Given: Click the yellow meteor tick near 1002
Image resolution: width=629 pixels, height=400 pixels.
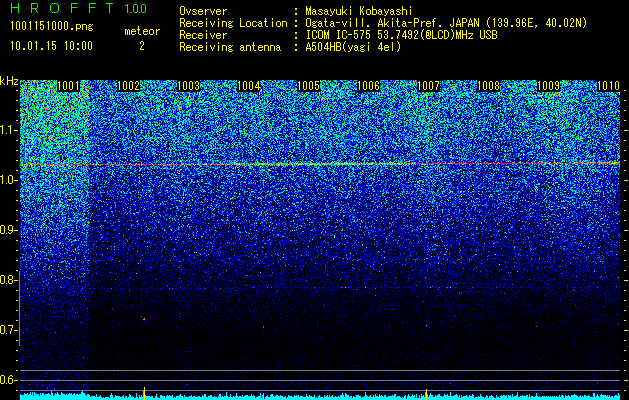Looking at the screenshot, I should 144,393.
